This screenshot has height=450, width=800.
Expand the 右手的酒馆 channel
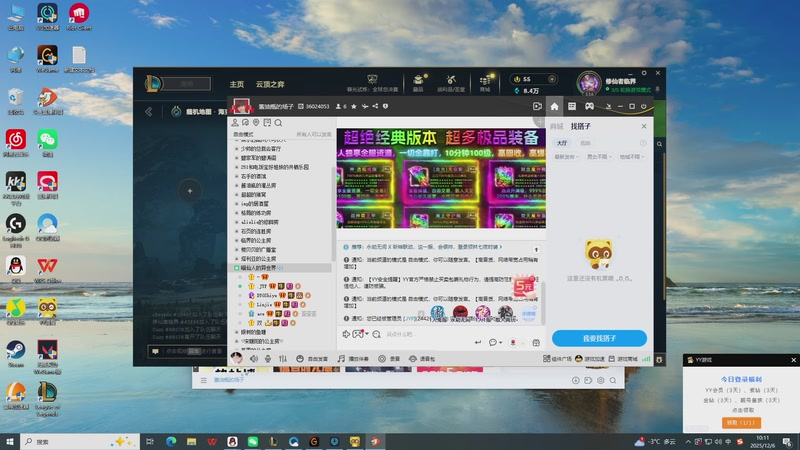click(253, 176)
